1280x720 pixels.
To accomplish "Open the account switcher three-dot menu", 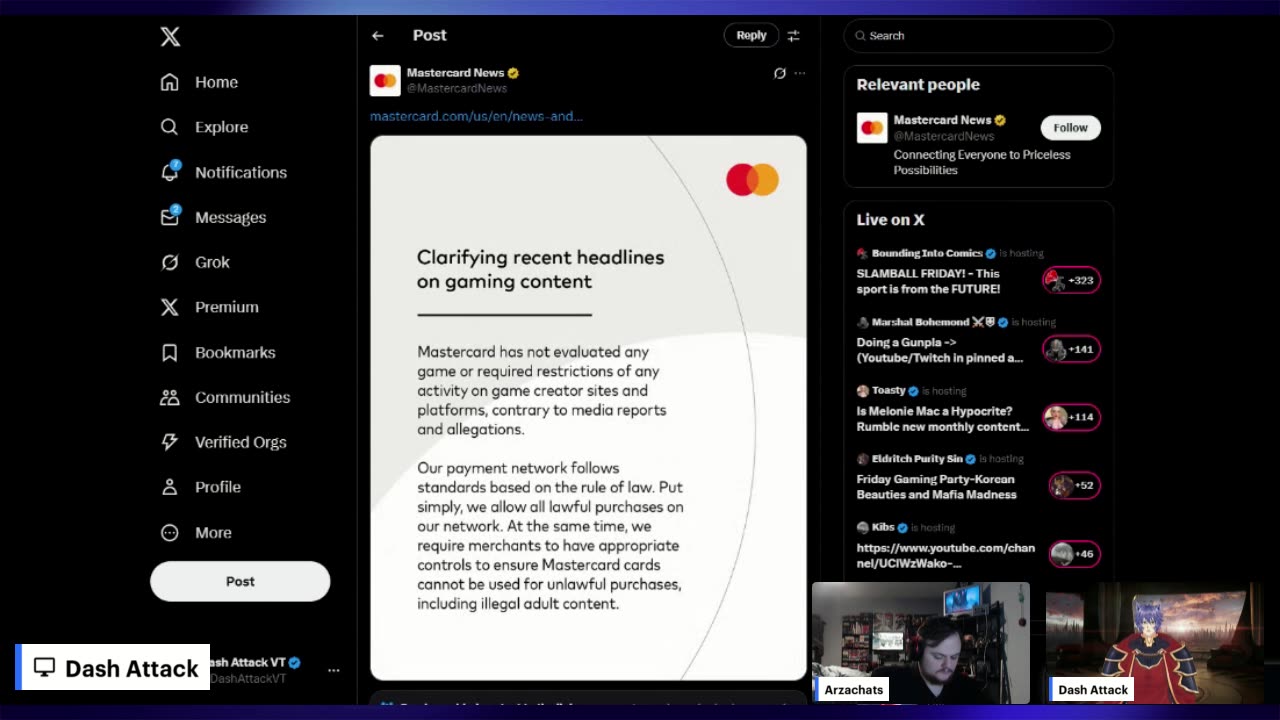I will point(334,670).
